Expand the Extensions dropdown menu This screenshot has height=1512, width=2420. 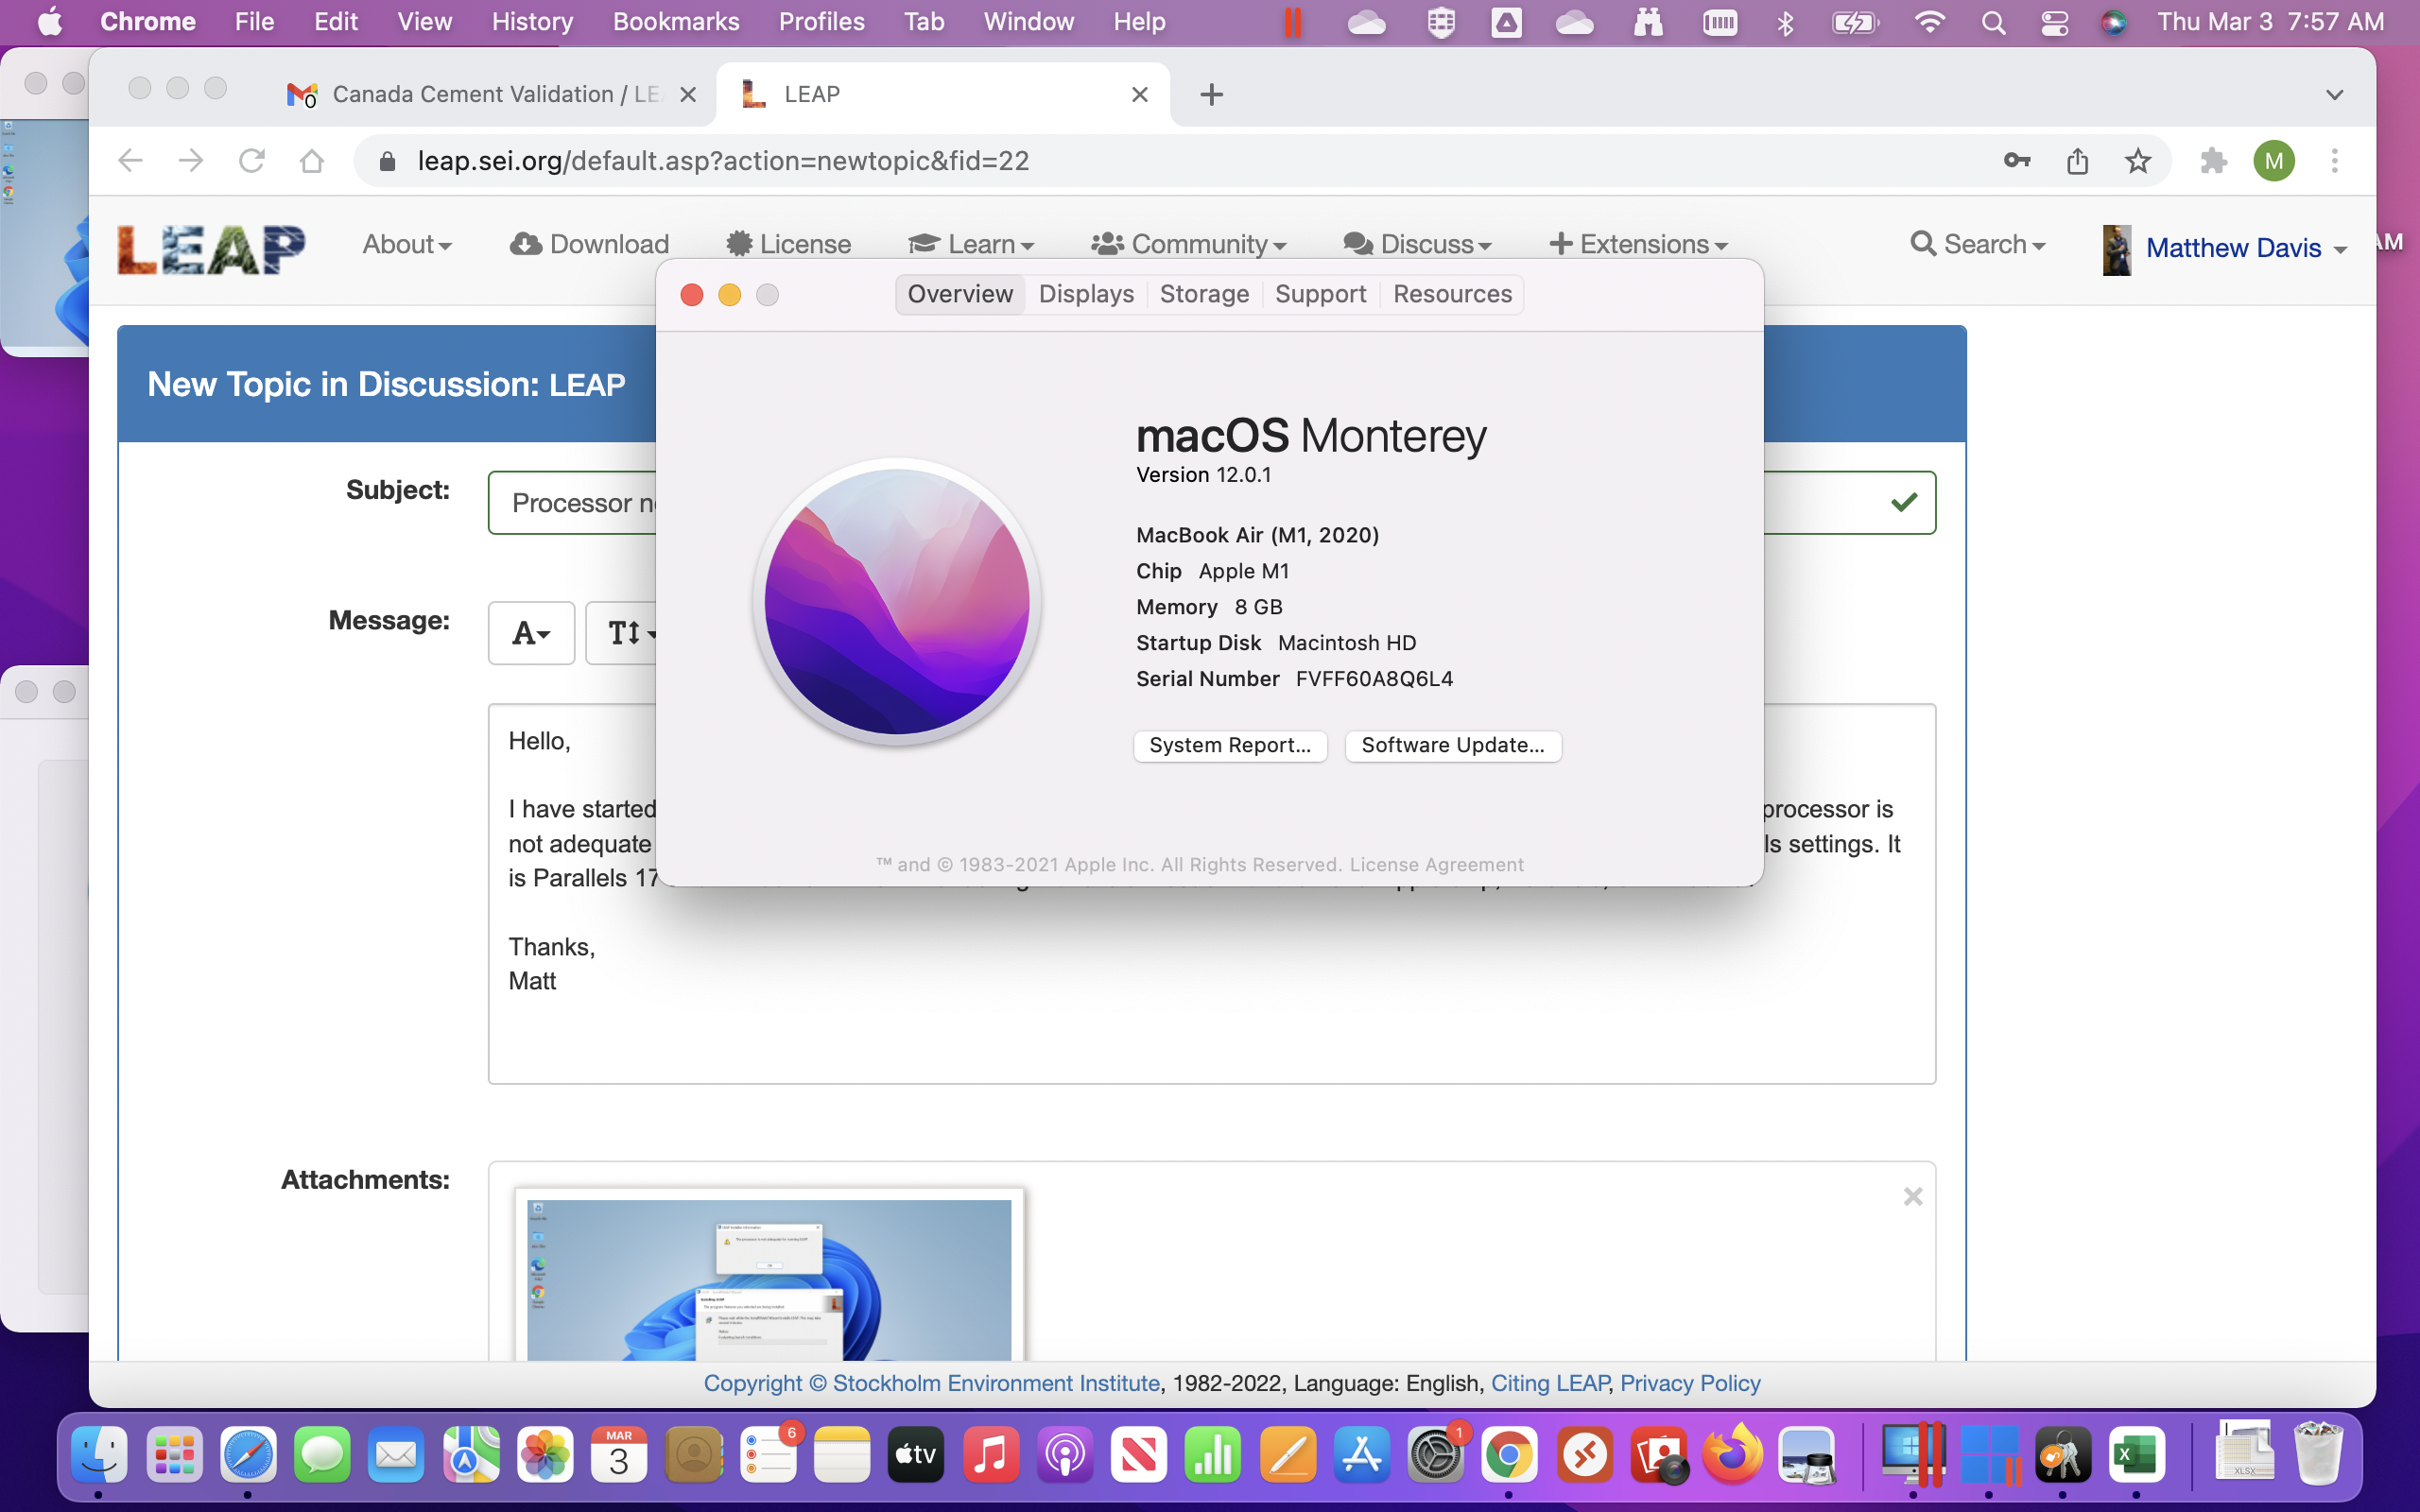point(1638,244)
